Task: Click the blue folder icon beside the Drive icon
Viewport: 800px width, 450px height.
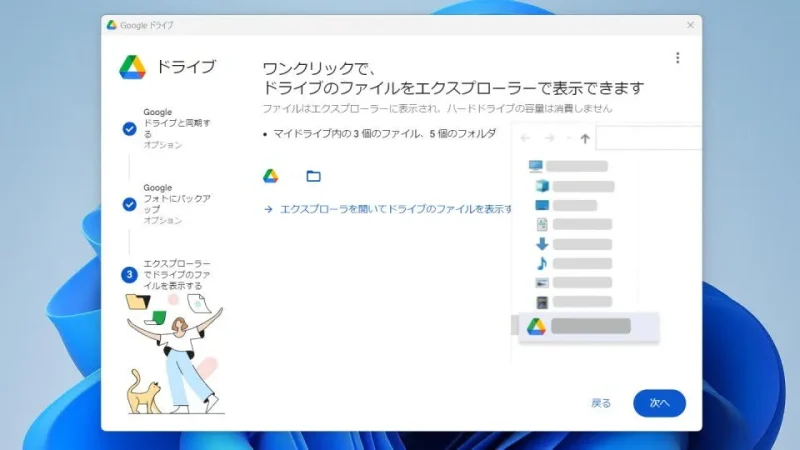Action: click(313, 176)
